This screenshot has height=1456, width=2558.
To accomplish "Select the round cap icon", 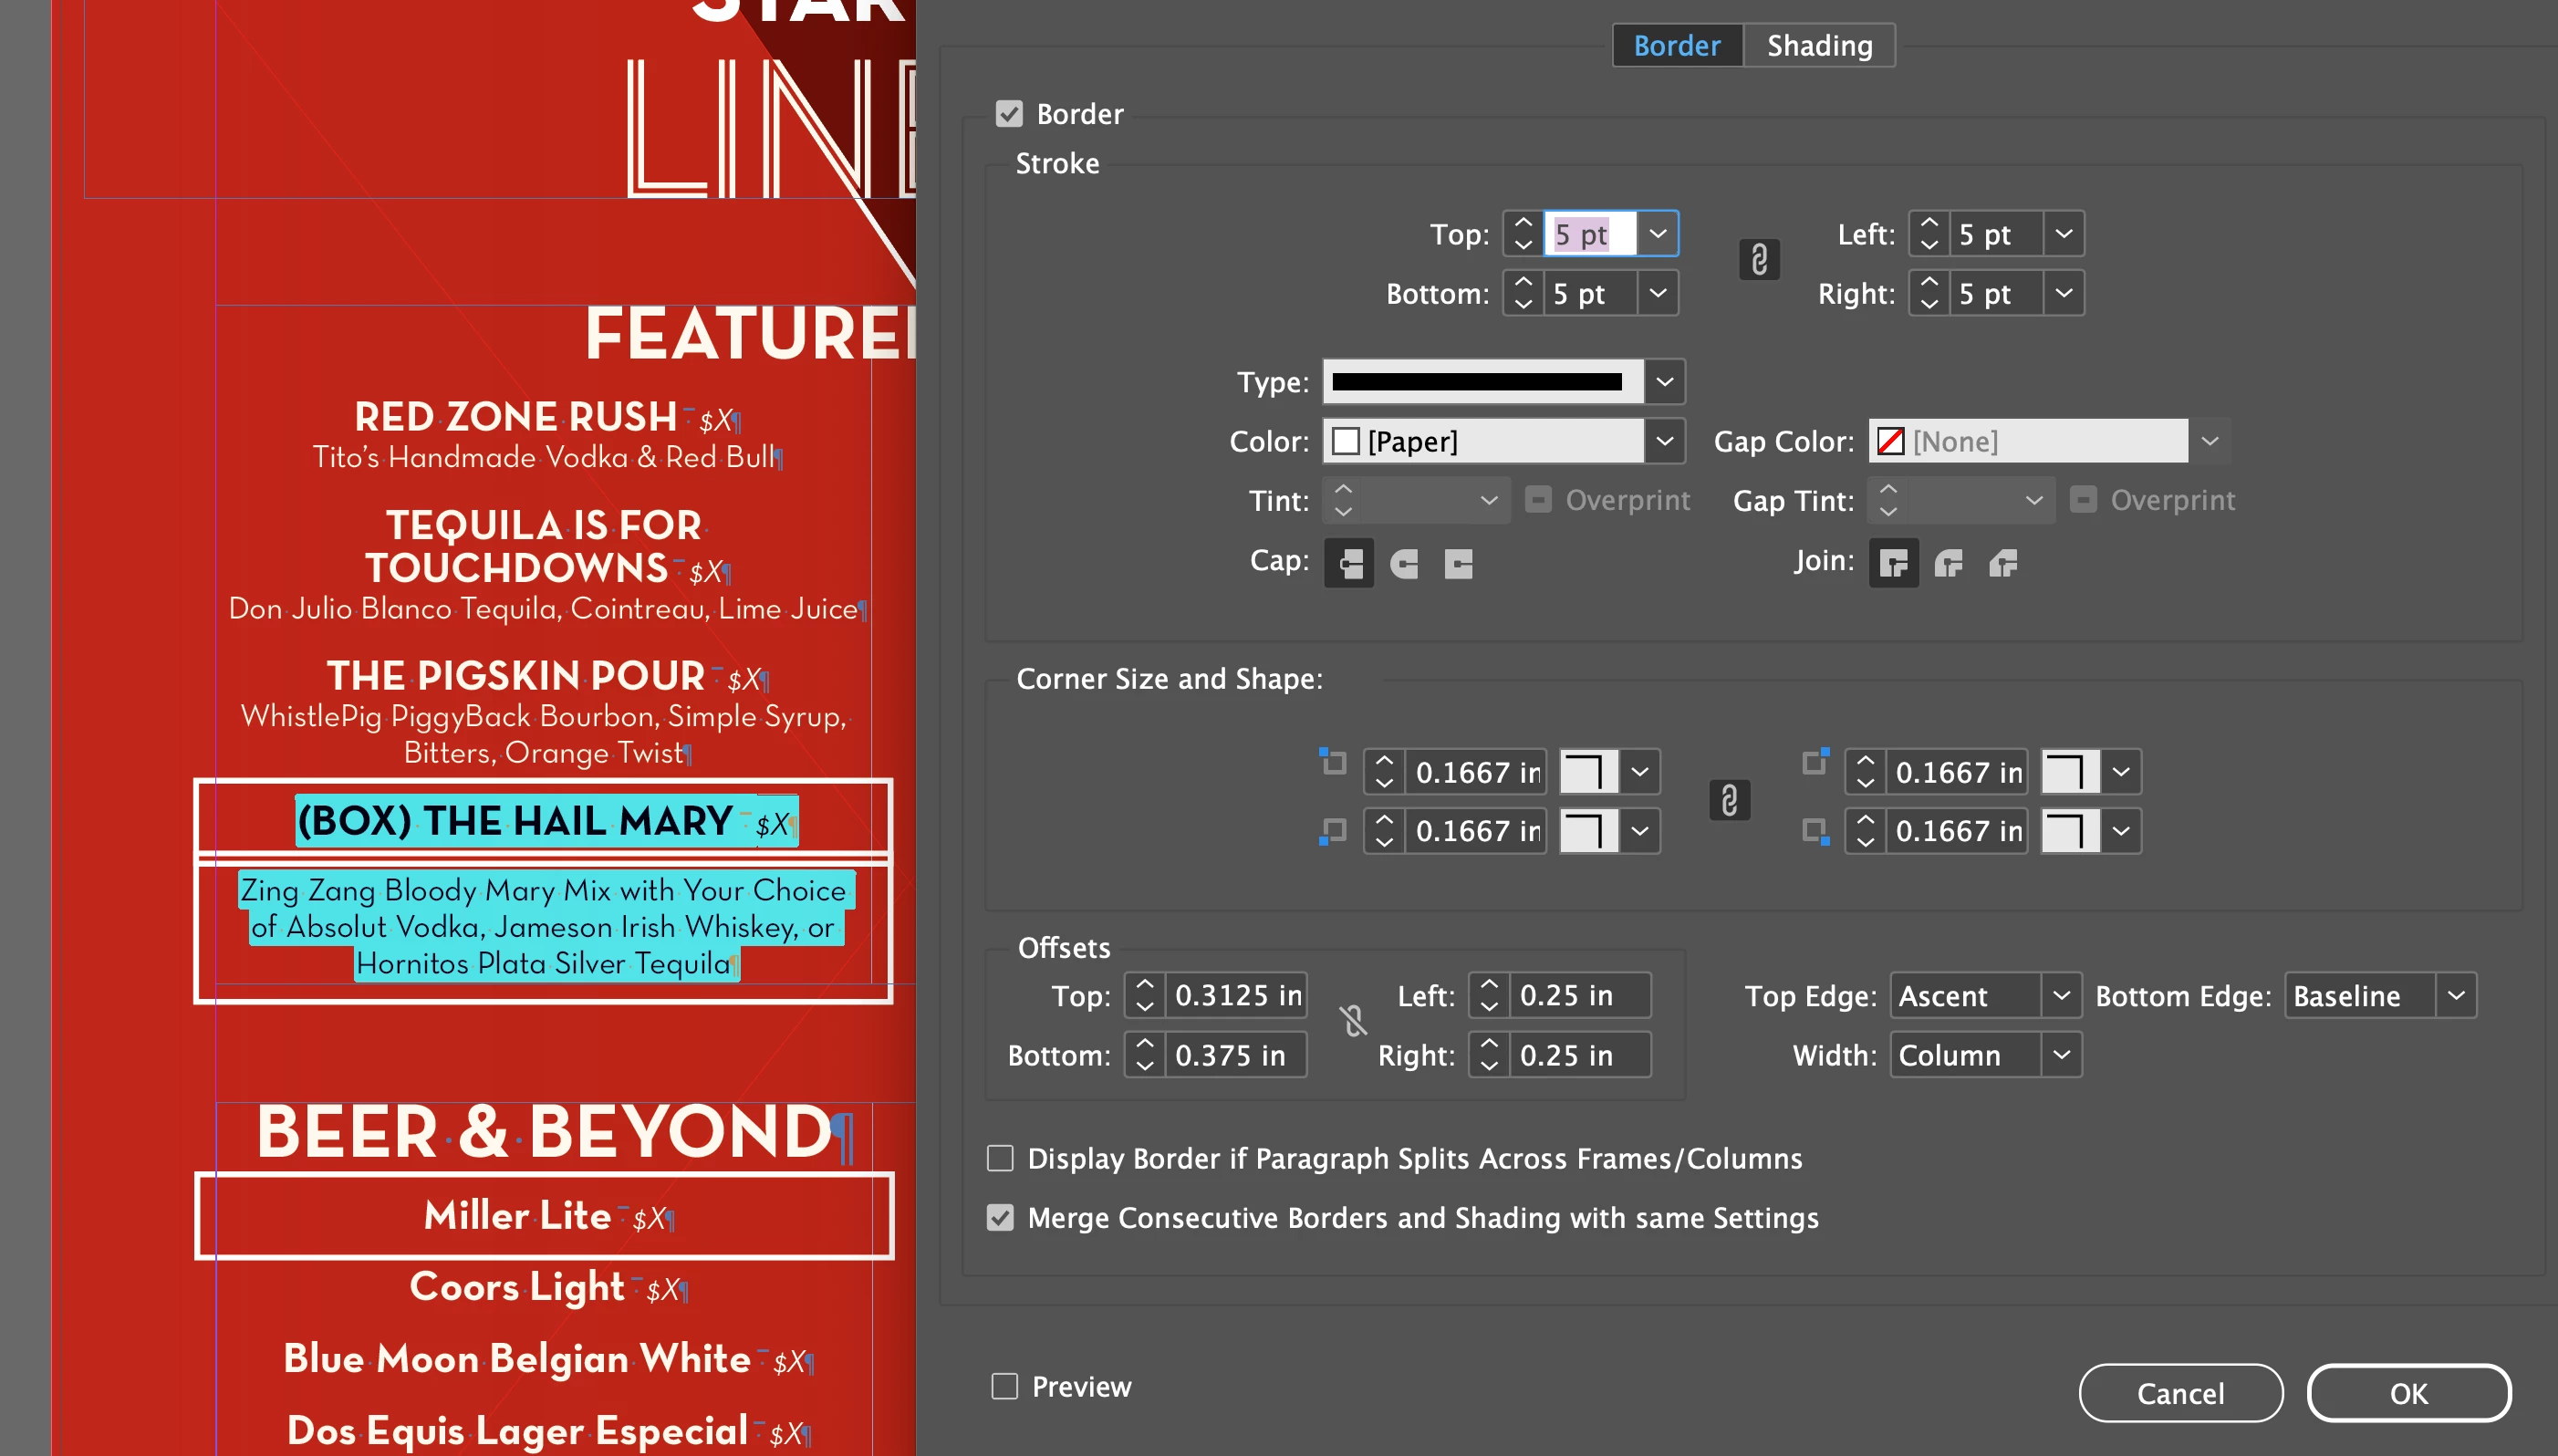I will (1404, 563).
